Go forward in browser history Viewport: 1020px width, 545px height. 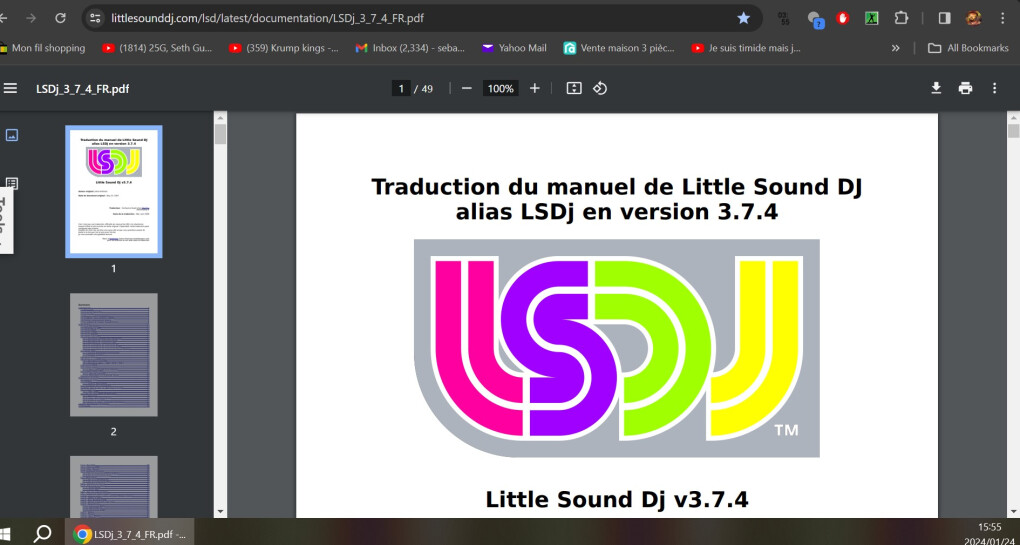(x=31, y=18)
